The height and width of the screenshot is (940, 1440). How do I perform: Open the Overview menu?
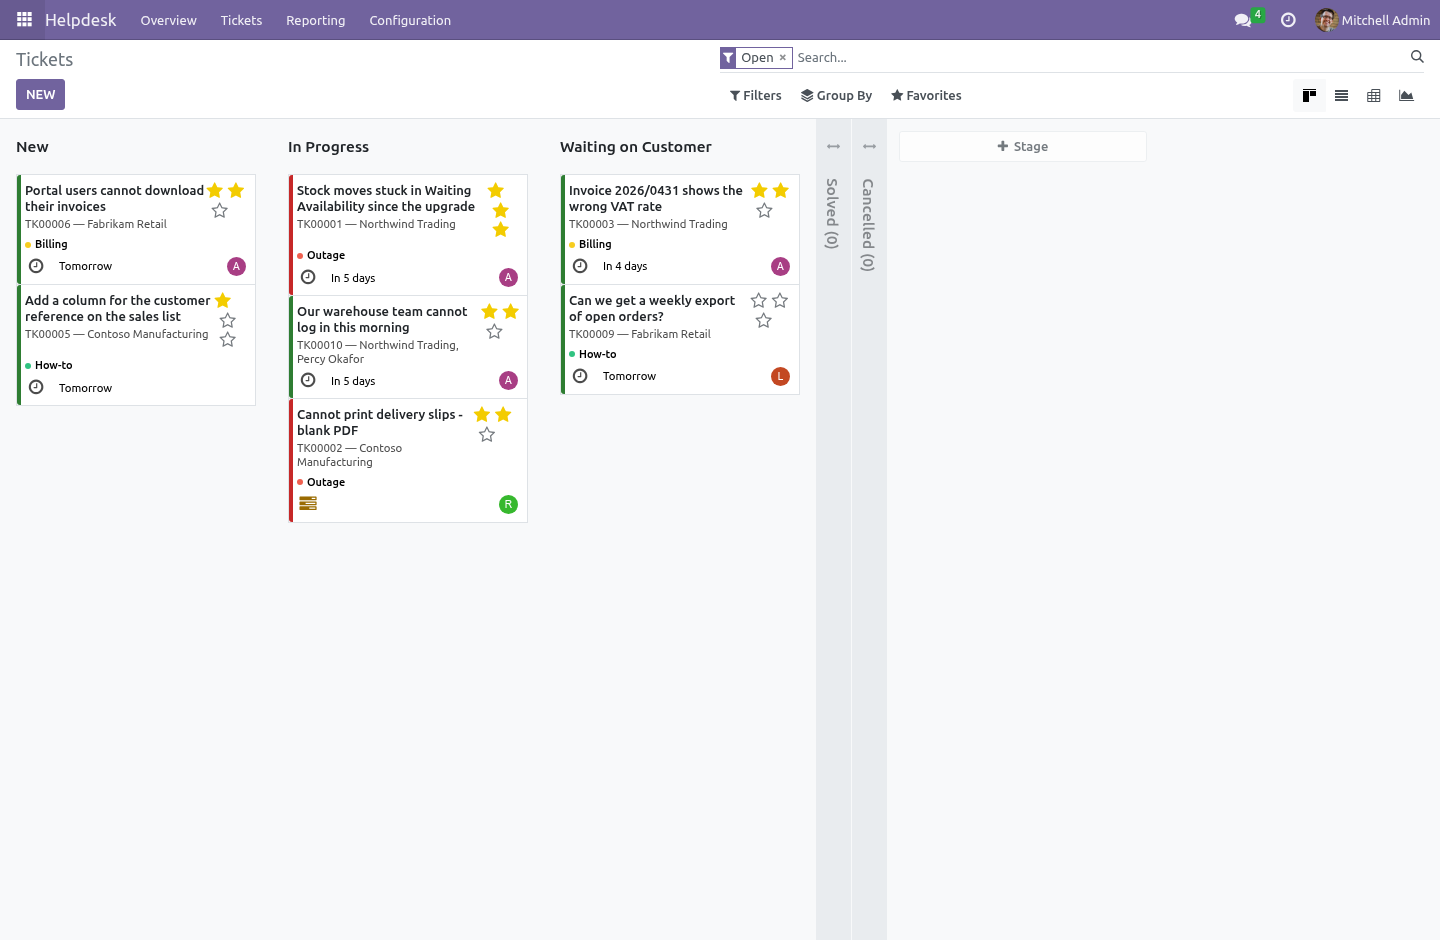click(x=168, y=20)
